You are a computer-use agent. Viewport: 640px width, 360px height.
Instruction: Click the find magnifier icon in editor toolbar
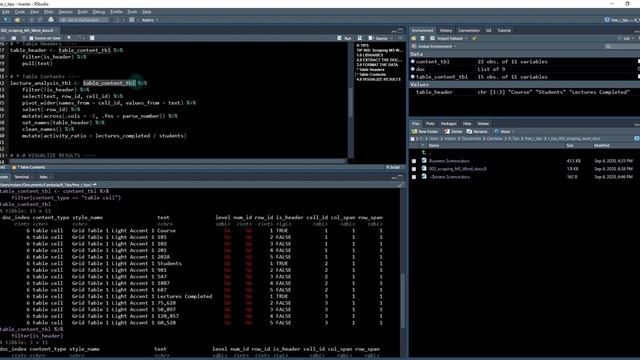click(69, 38)
